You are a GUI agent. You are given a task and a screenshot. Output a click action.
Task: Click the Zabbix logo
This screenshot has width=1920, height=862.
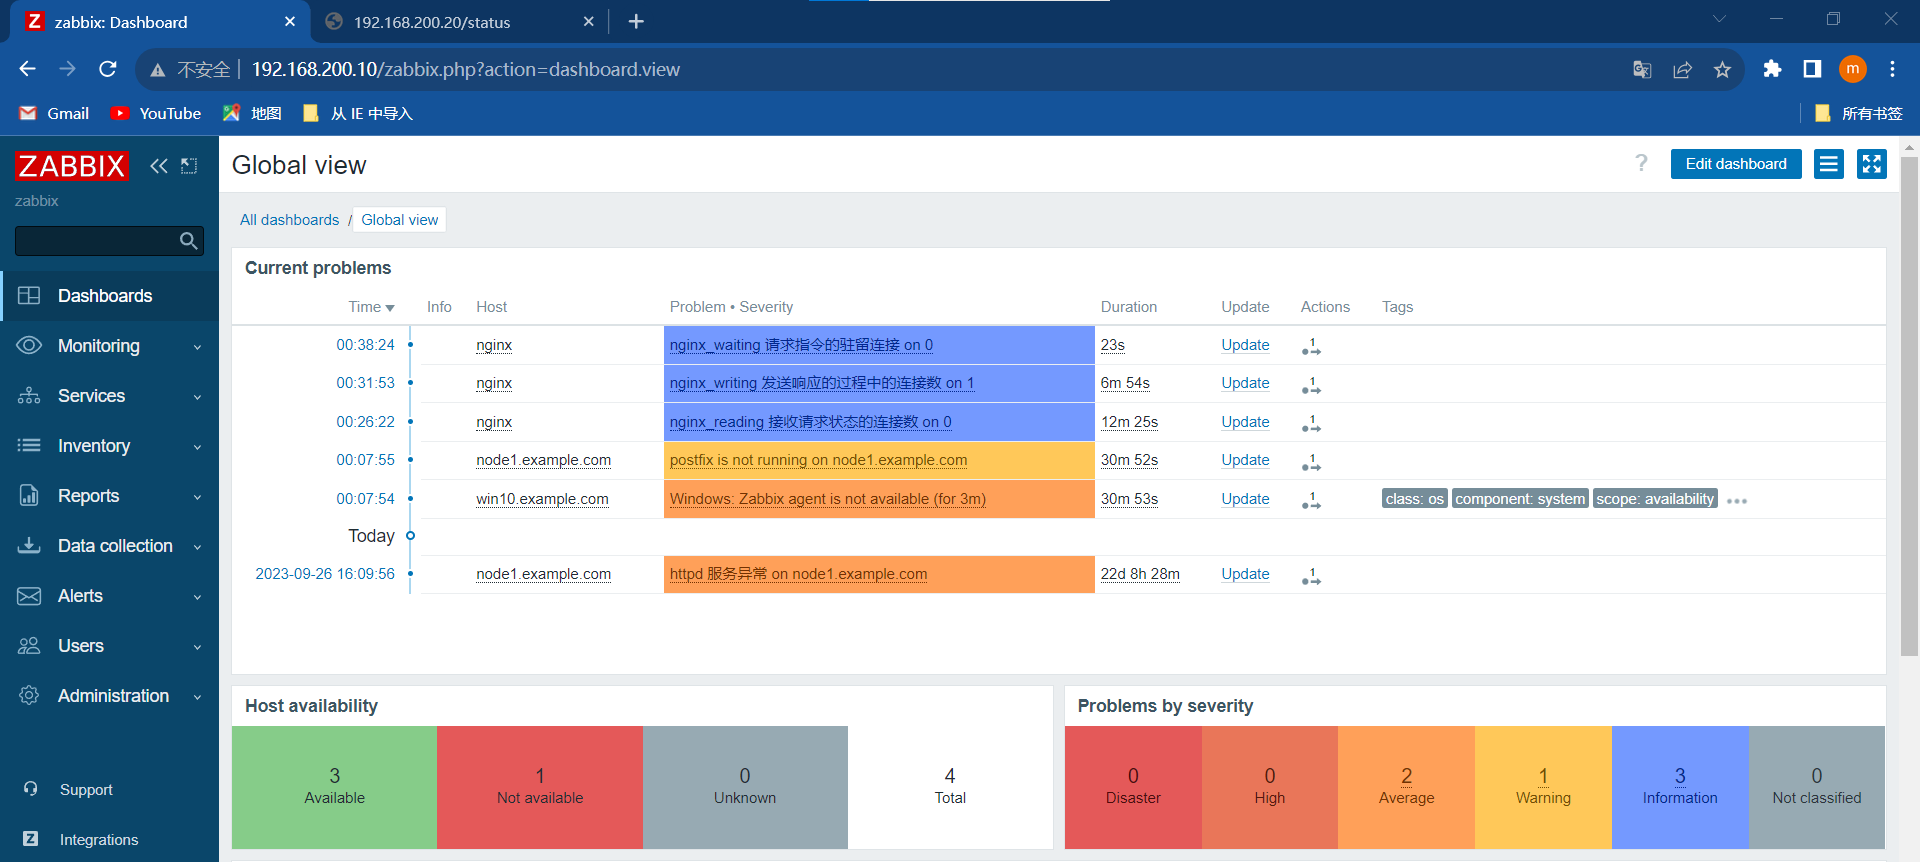(72, 166)
